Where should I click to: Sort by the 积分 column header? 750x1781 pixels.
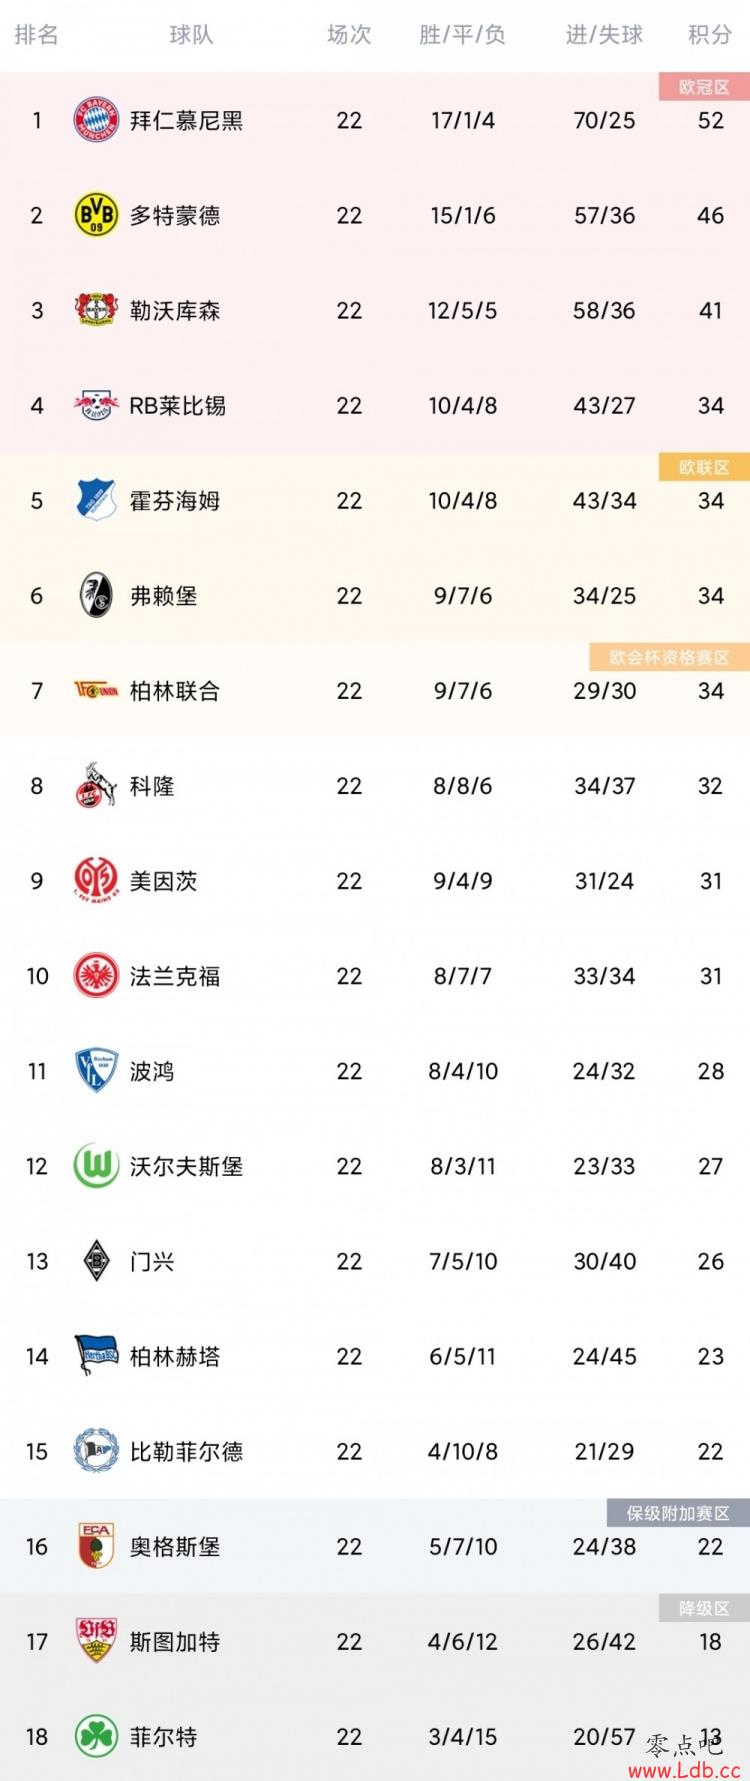pyautogui.click(x=710, y=35)
